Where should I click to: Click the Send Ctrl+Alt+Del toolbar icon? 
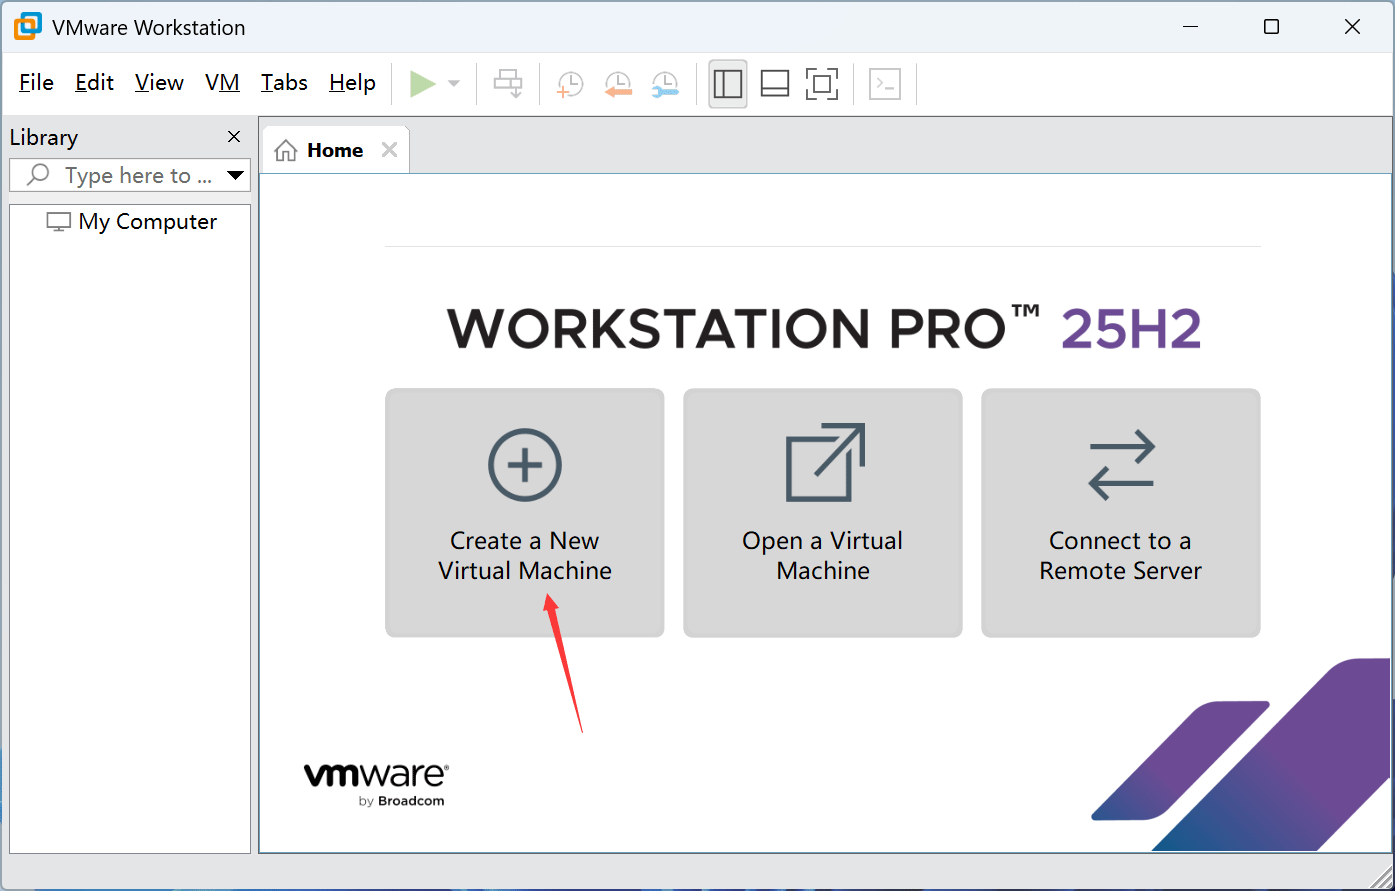[x=508, y=84]
